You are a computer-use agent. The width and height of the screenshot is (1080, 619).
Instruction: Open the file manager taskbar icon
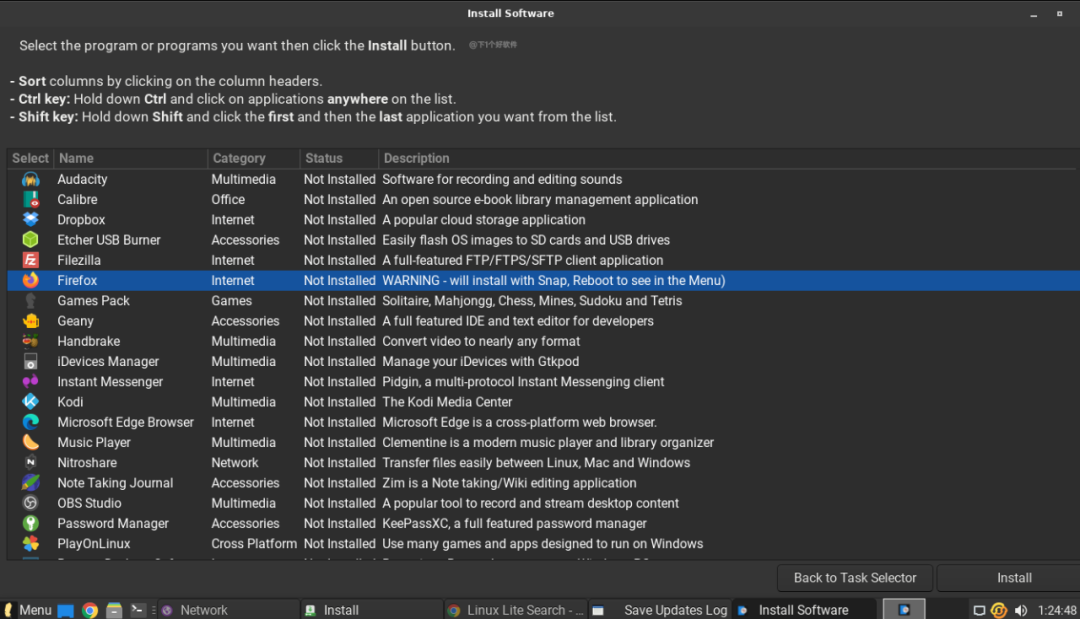114,609
